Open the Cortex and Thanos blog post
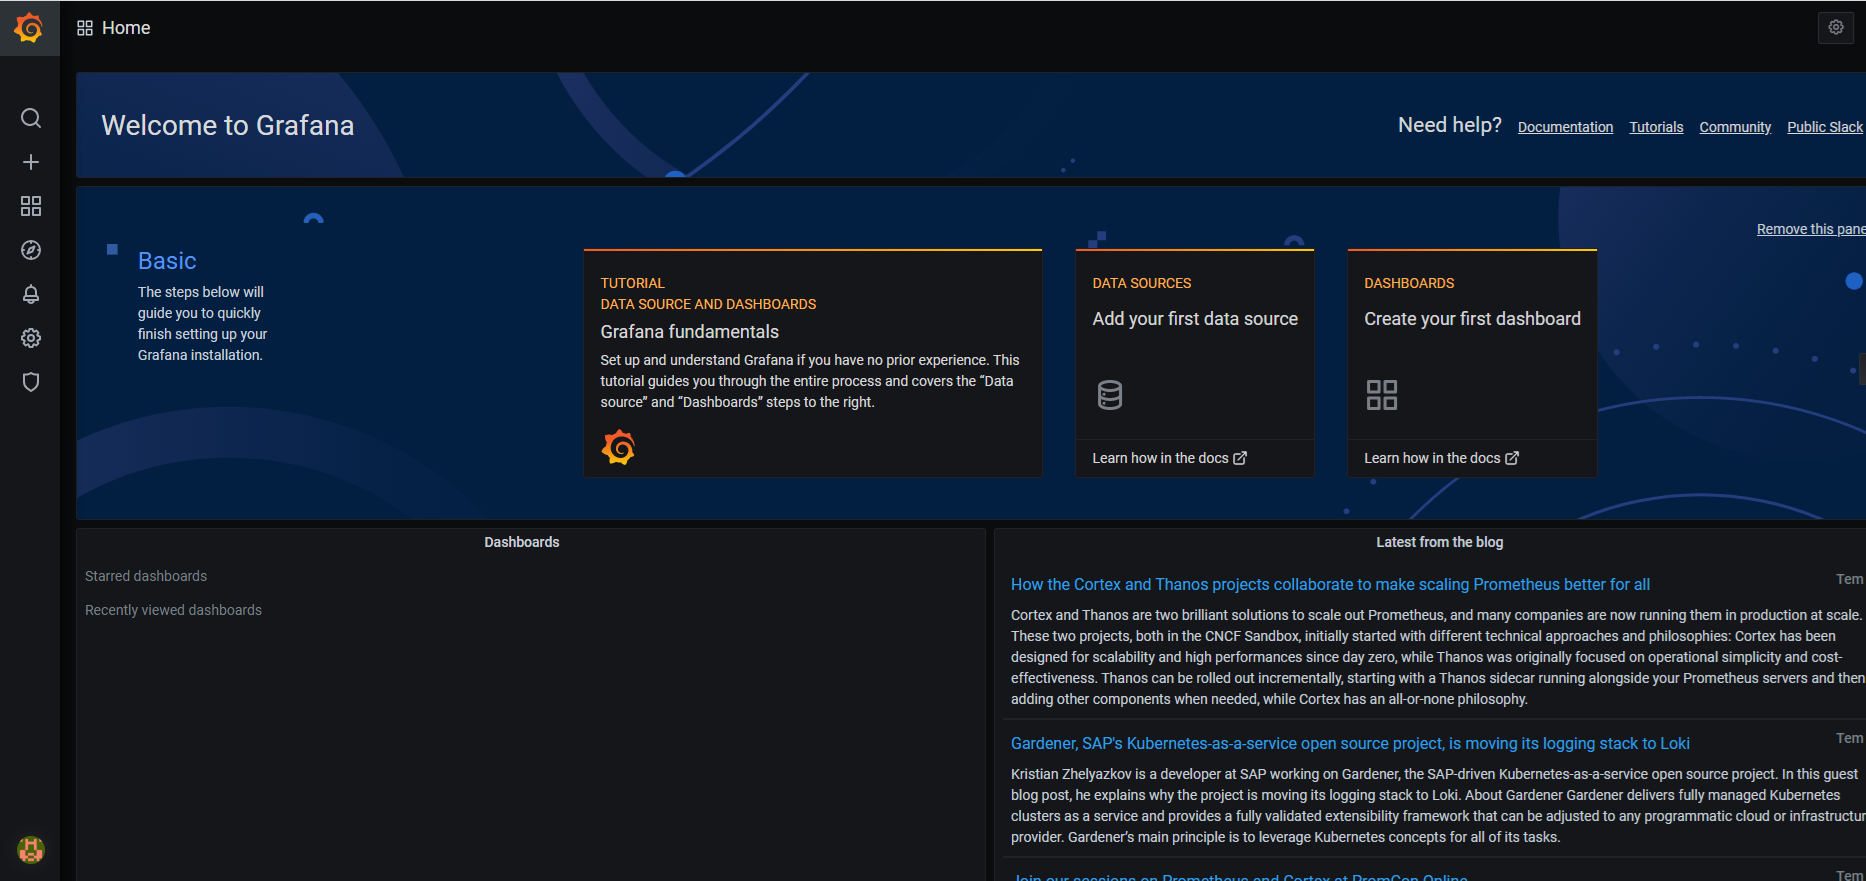The image size is (1866, 881). point(1330,585)
